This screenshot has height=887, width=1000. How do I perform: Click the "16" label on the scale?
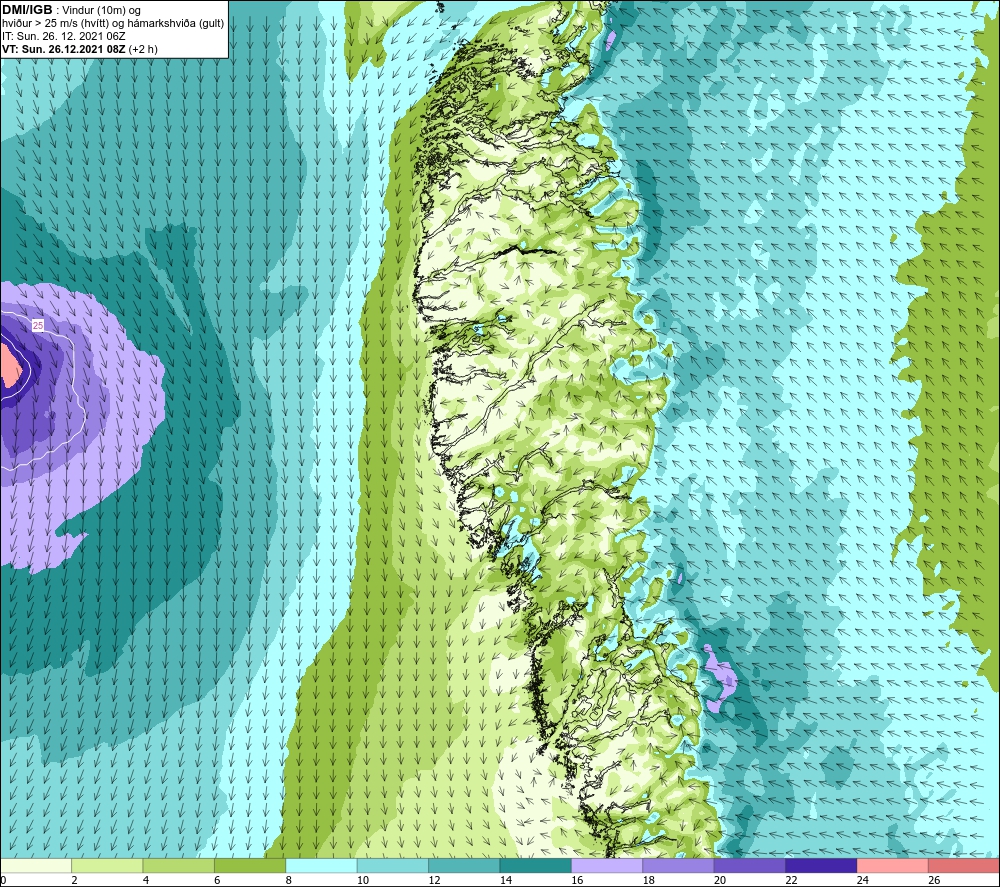click(x=577, y=880)
